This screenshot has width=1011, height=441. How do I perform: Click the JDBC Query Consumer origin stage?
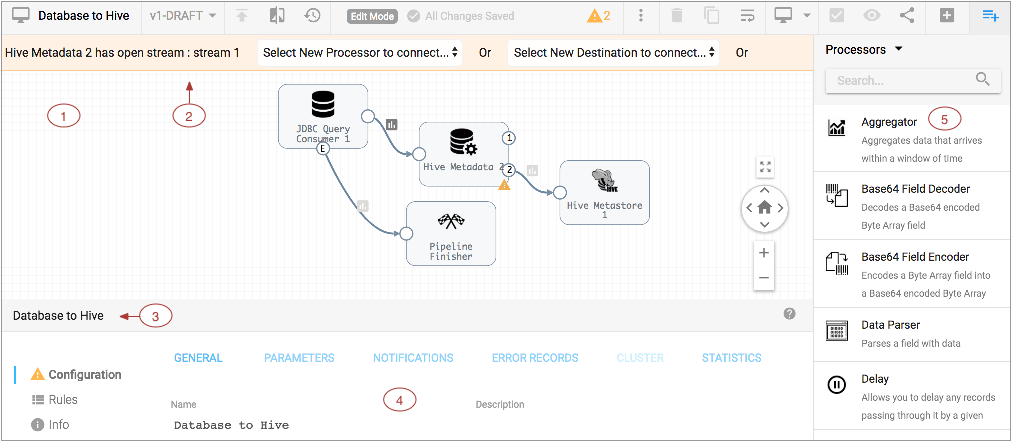322,116
